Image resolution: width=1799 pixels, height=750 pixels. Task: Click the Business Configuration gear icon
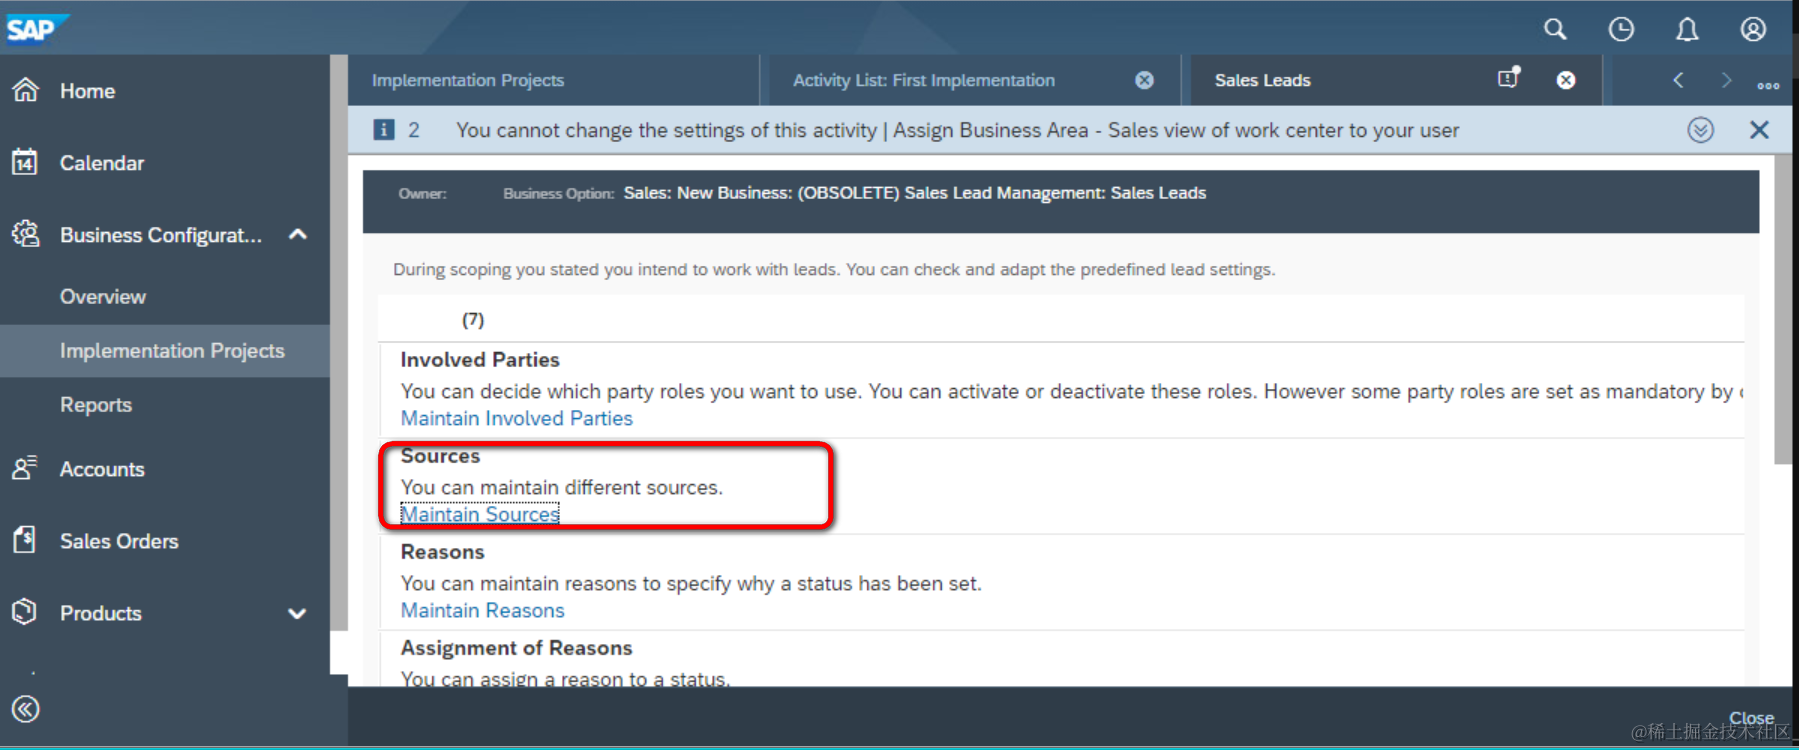coord(26,234)
